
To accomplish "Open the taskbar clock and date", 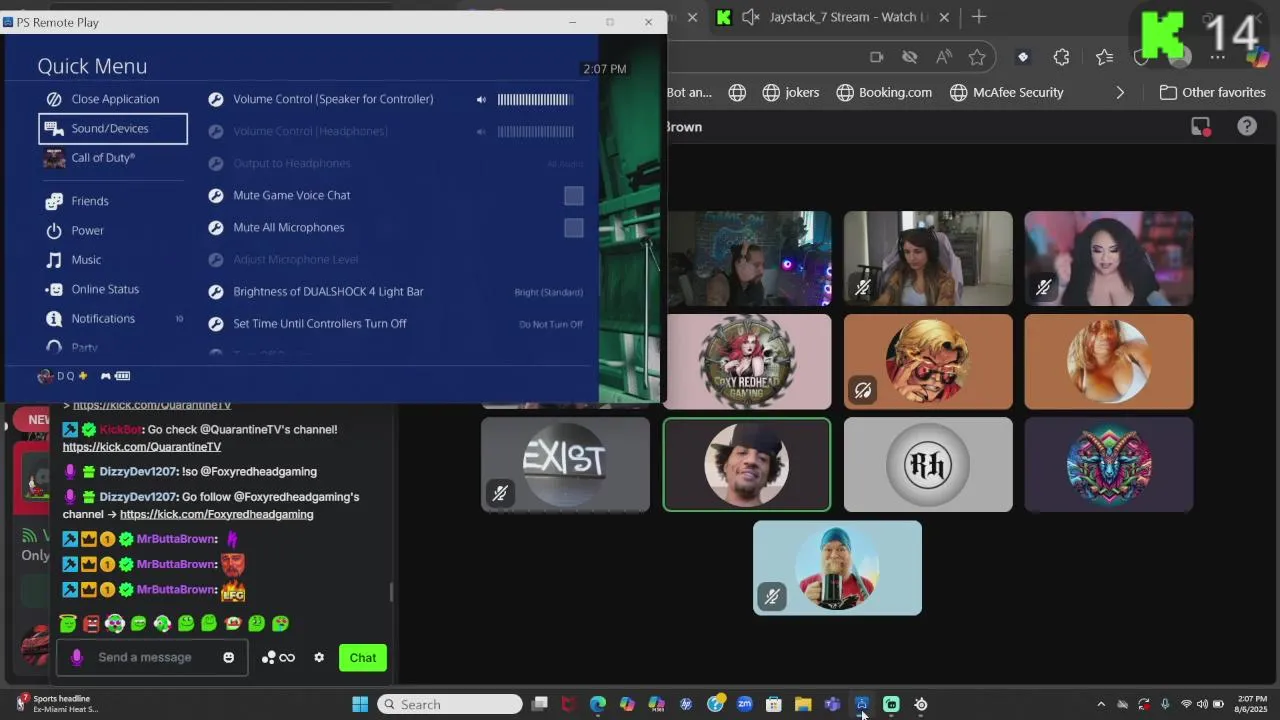I will coord(1252,704).
